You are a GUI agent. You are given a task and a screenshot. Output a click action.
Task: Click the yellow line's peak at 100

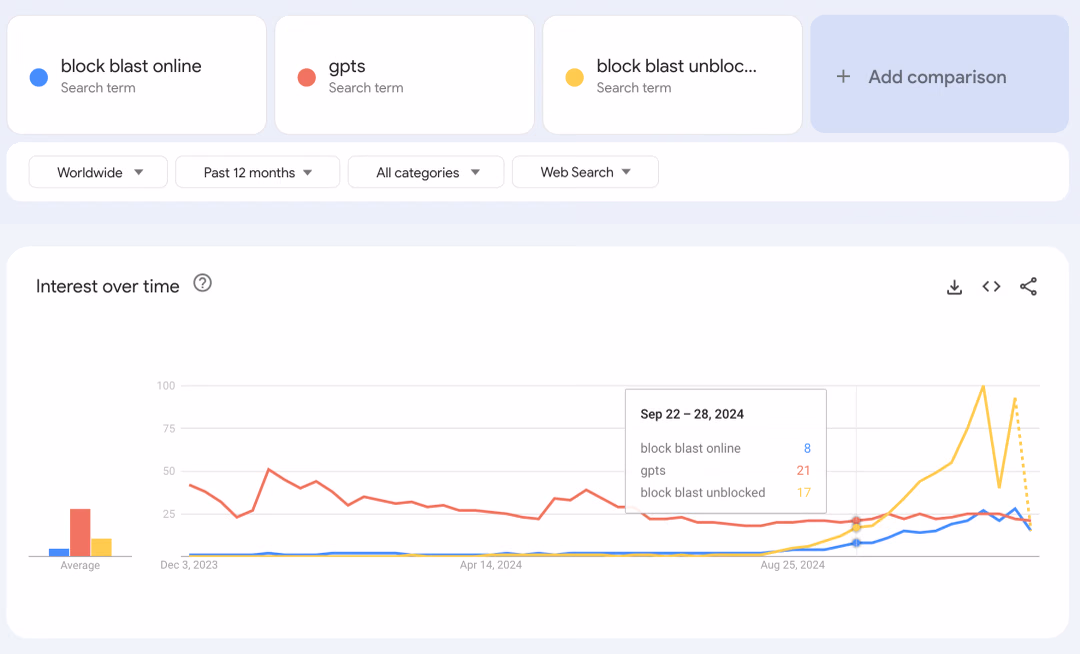(x=983, y=386)
